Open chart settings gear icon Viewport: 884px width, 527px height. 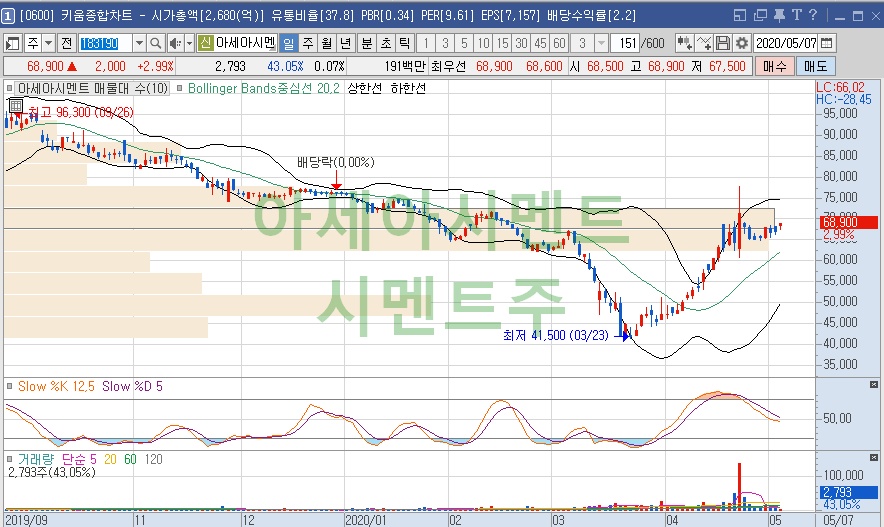point(742,43)
